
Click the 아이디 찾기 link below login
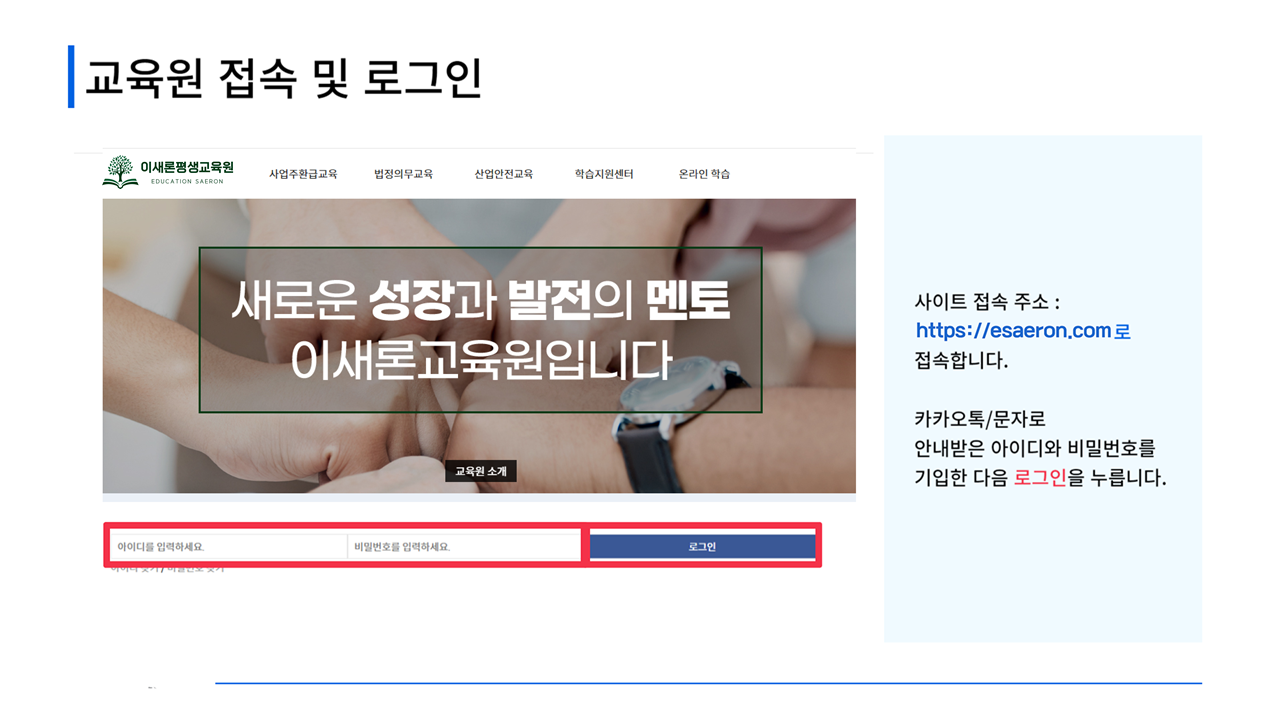[135, 569]
